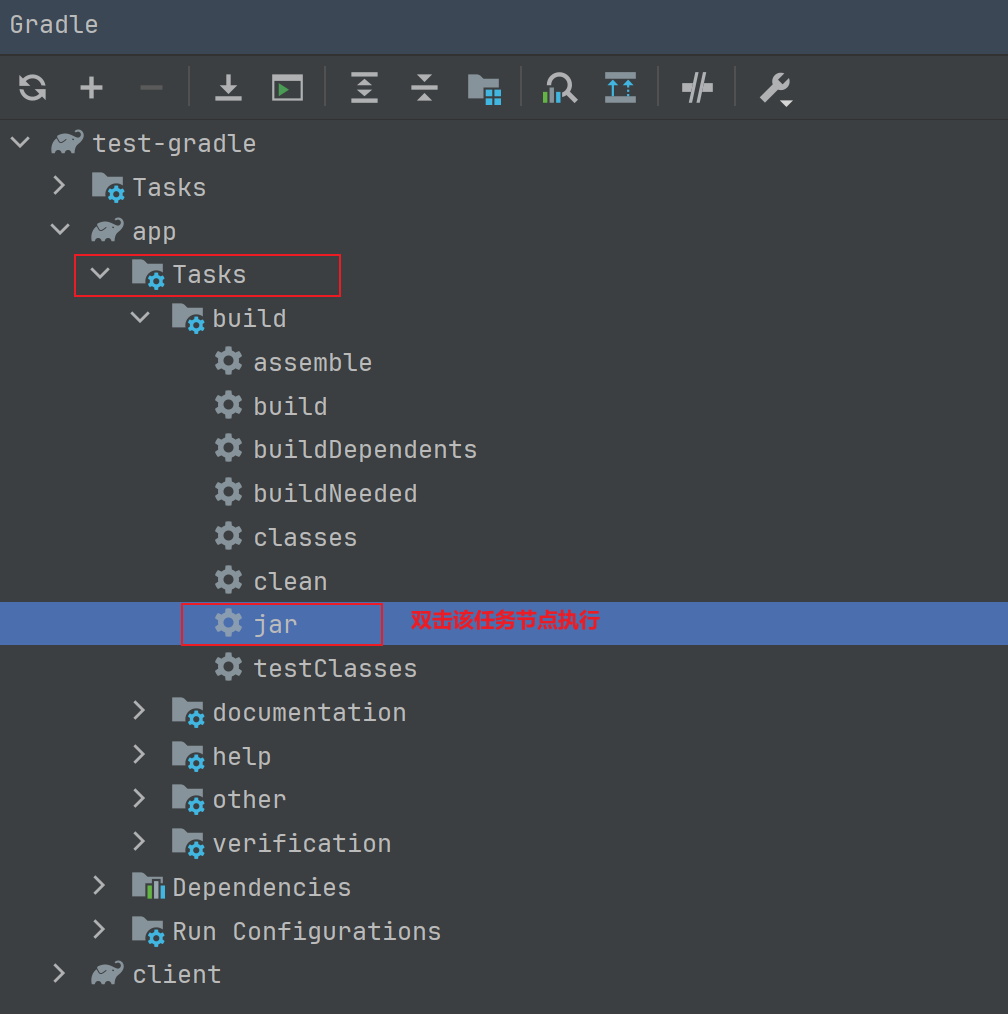Group Gradle tasks by modules
The width and height of the screenshot is (1008, 1014).
pyautogui.click(x=484, y=88)
